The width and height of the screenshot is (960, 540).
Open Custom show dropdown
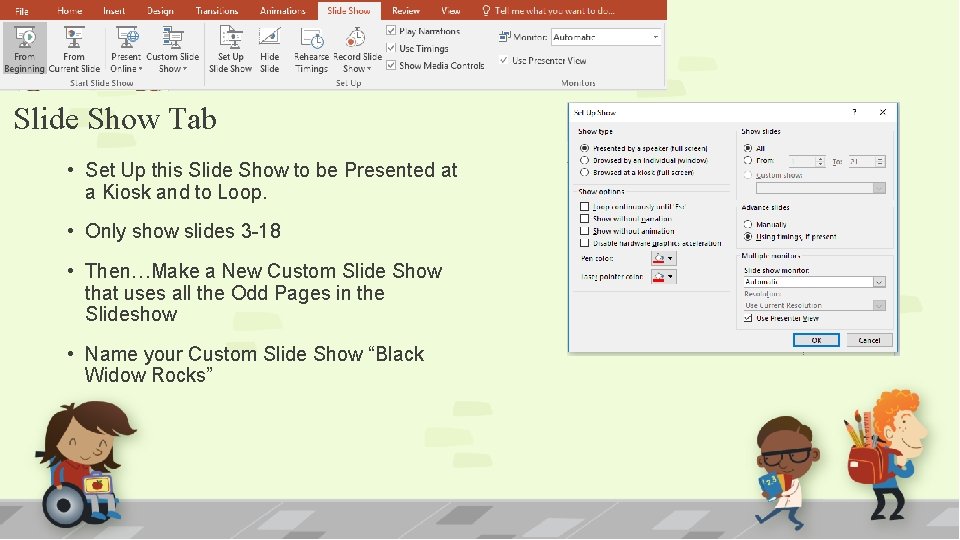click(x=879, y=188)
